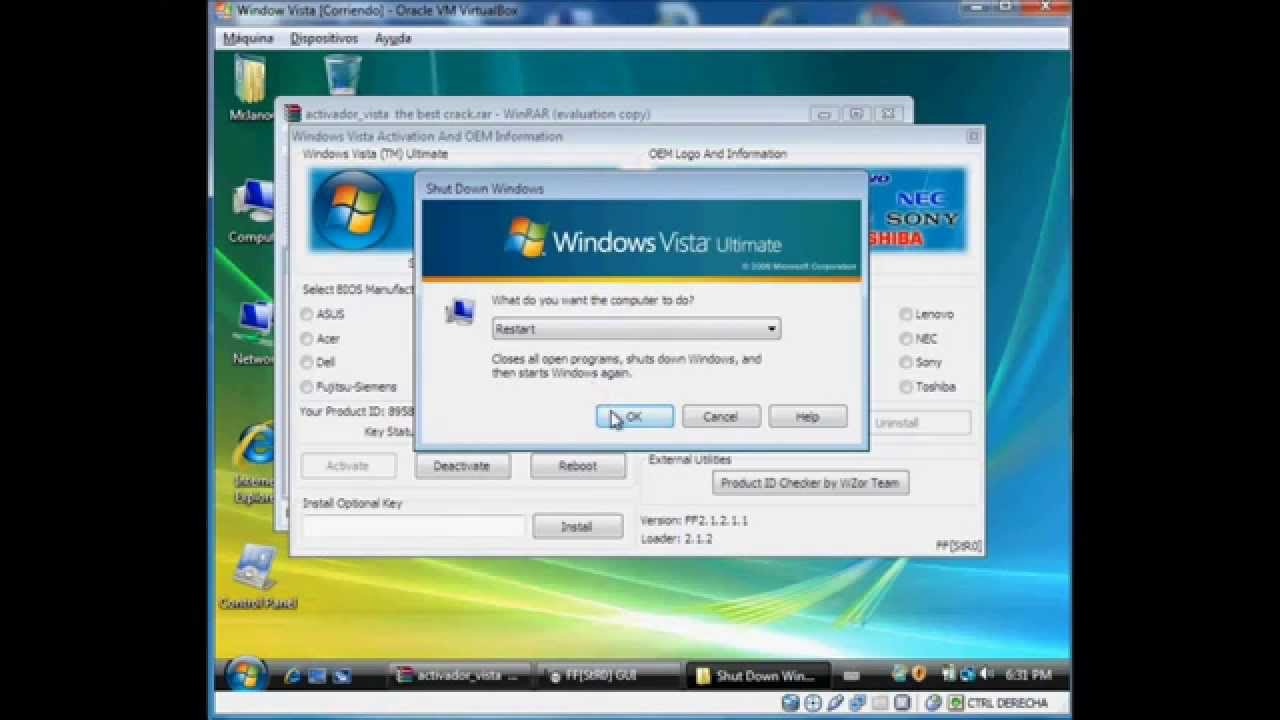Click the Install Optional Key text field

[413, 527]
